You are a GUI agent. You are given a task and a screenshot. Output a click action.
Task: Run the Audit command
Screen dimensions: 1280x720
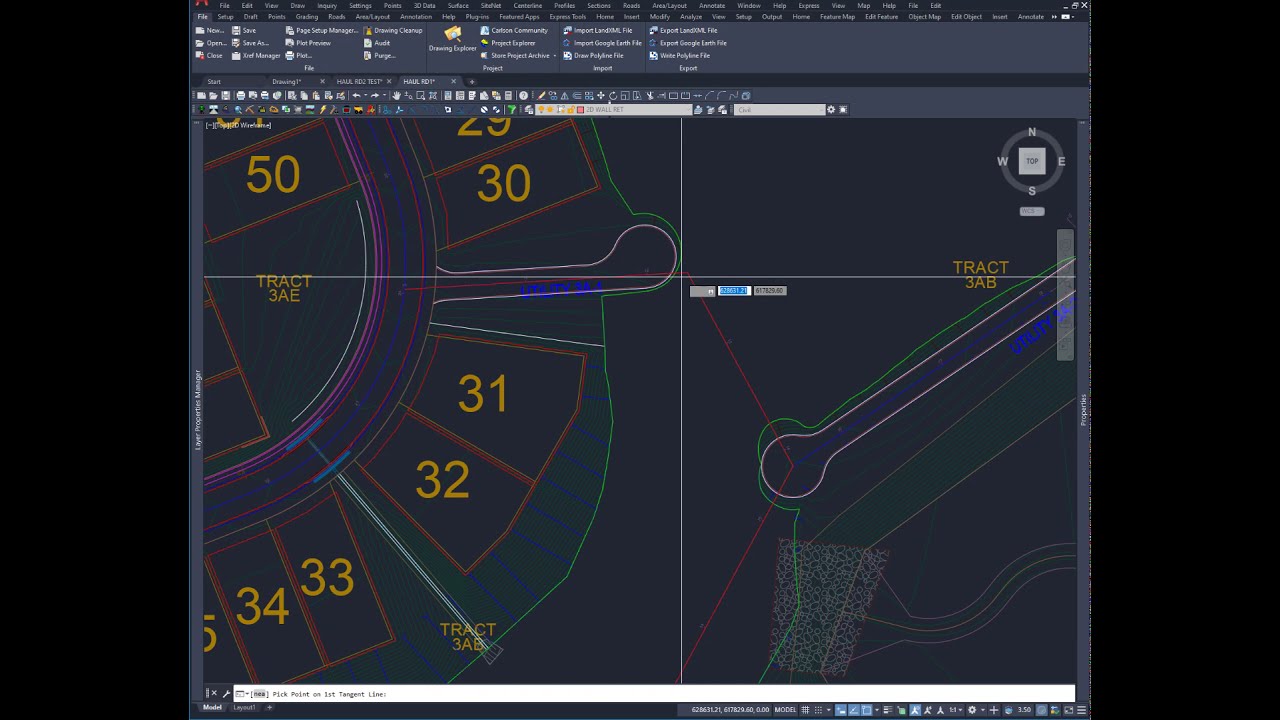tap(376, 43)
